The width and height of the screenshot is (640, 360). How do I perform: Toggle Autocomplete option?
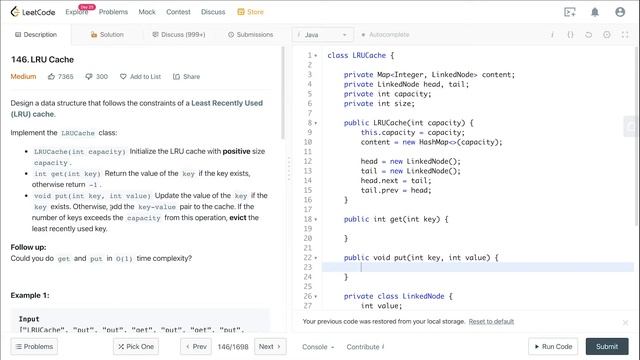point(385,35)
